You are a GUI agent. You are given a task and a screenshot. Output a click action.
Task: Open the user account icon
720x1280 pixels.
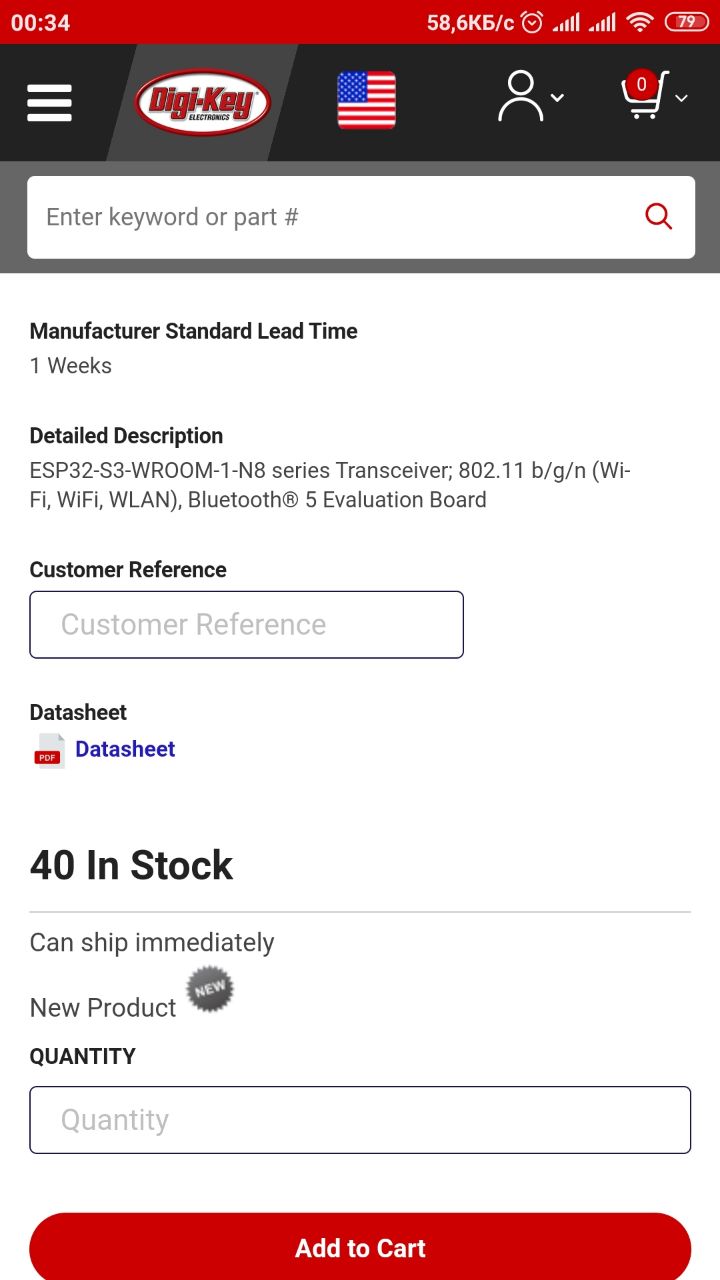(x=521, y=97)
